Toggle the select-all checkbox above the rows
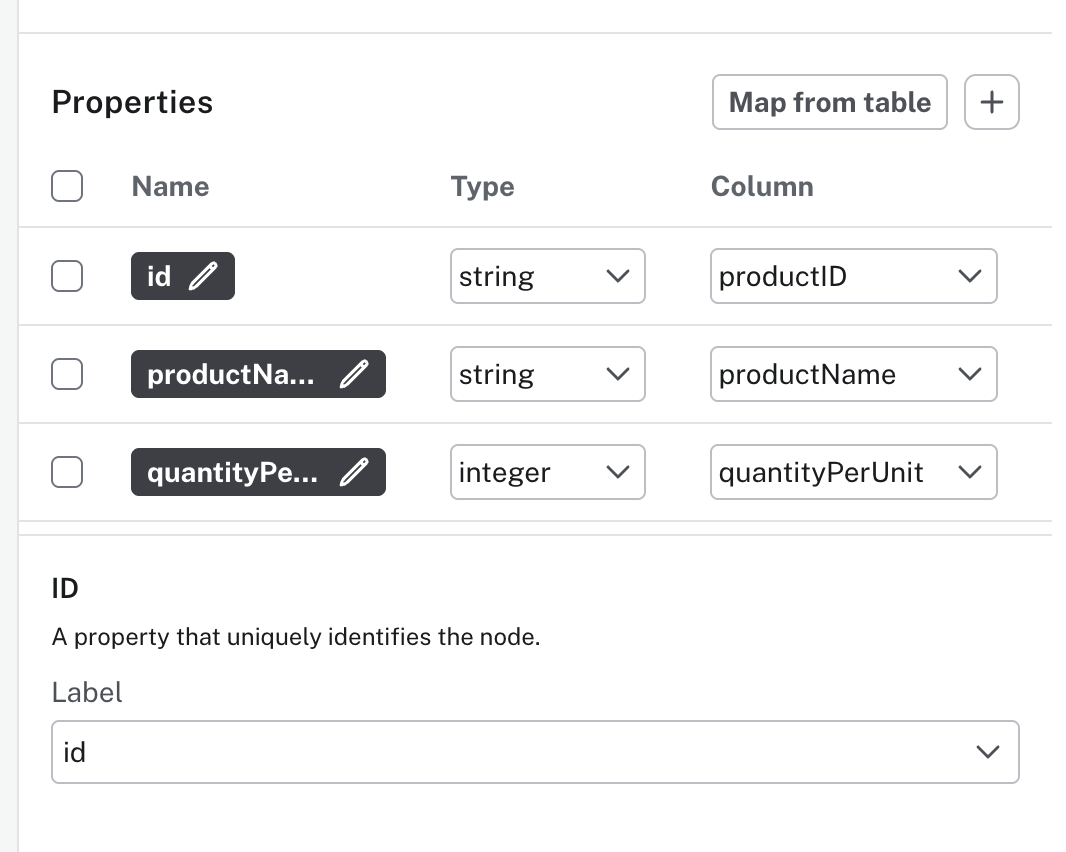The width and height of the screenshot is (1066, 852). 67,186
